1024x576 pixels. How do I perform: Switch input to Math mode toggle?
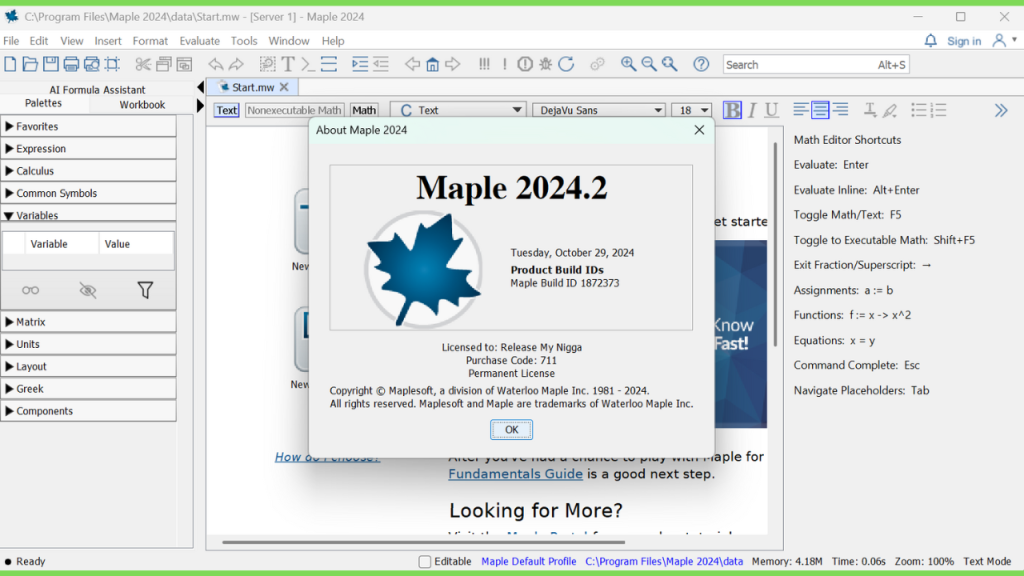[364, 110]
